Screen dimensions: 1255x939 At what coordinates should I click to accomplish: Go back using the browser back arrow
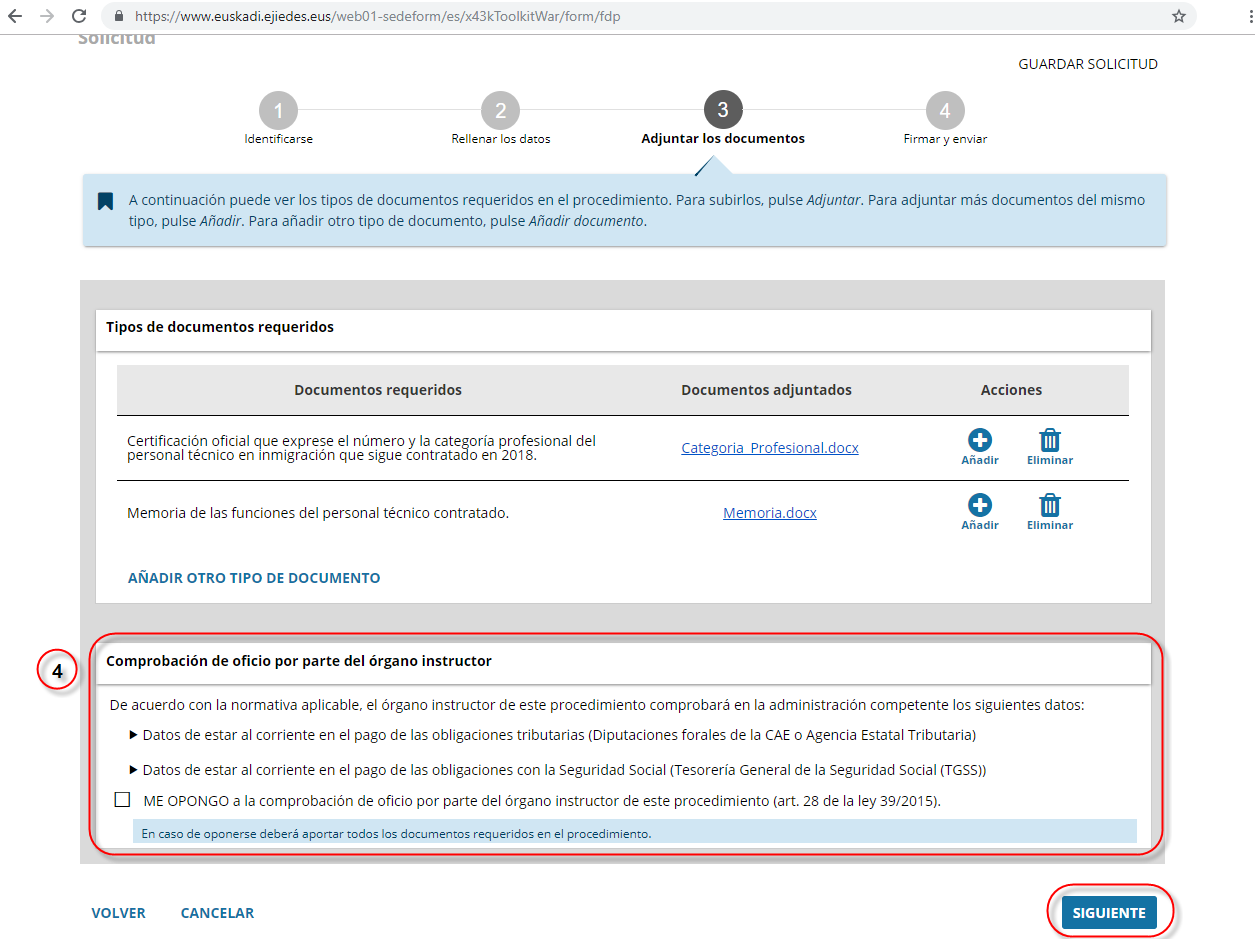(x=16, y=17)
